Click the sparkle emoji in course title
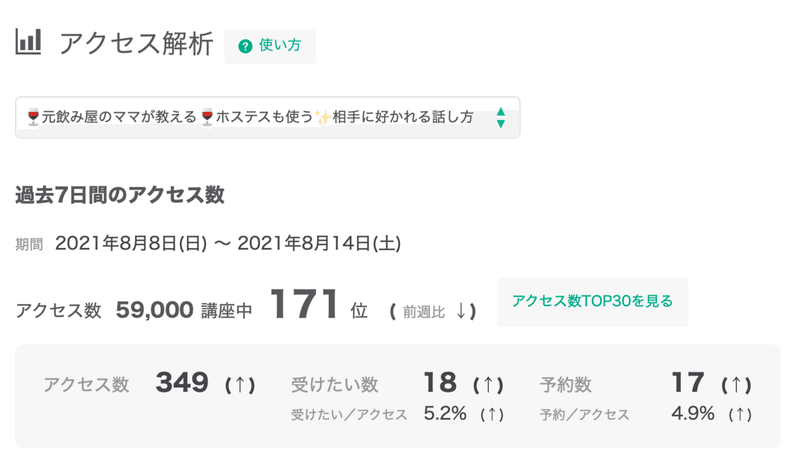 coord(322,117)
